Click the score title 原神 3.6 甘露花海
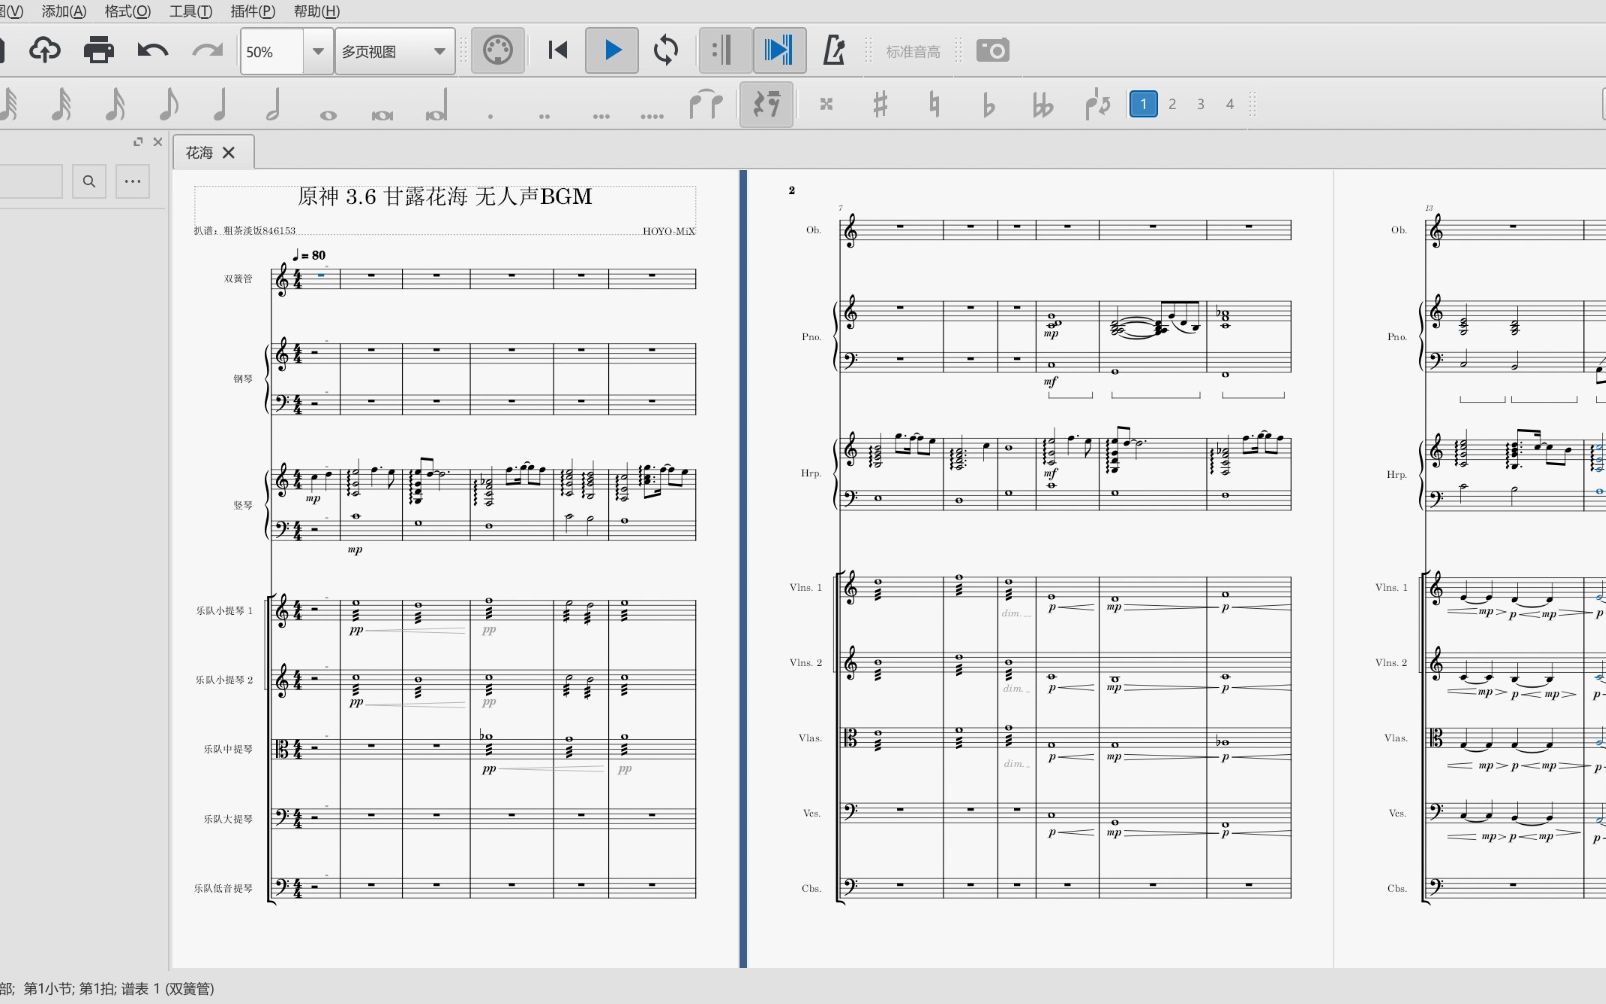This screenshot has width=1606, height=1004. click(x=445, y=196)
